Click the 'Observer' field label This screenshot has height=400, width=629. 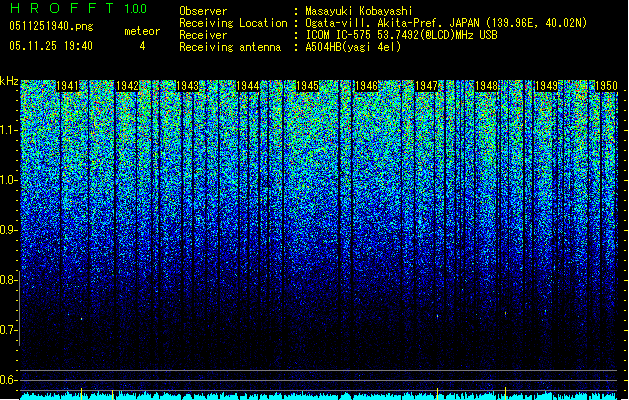pyautogui.click(x=203, y=11)
